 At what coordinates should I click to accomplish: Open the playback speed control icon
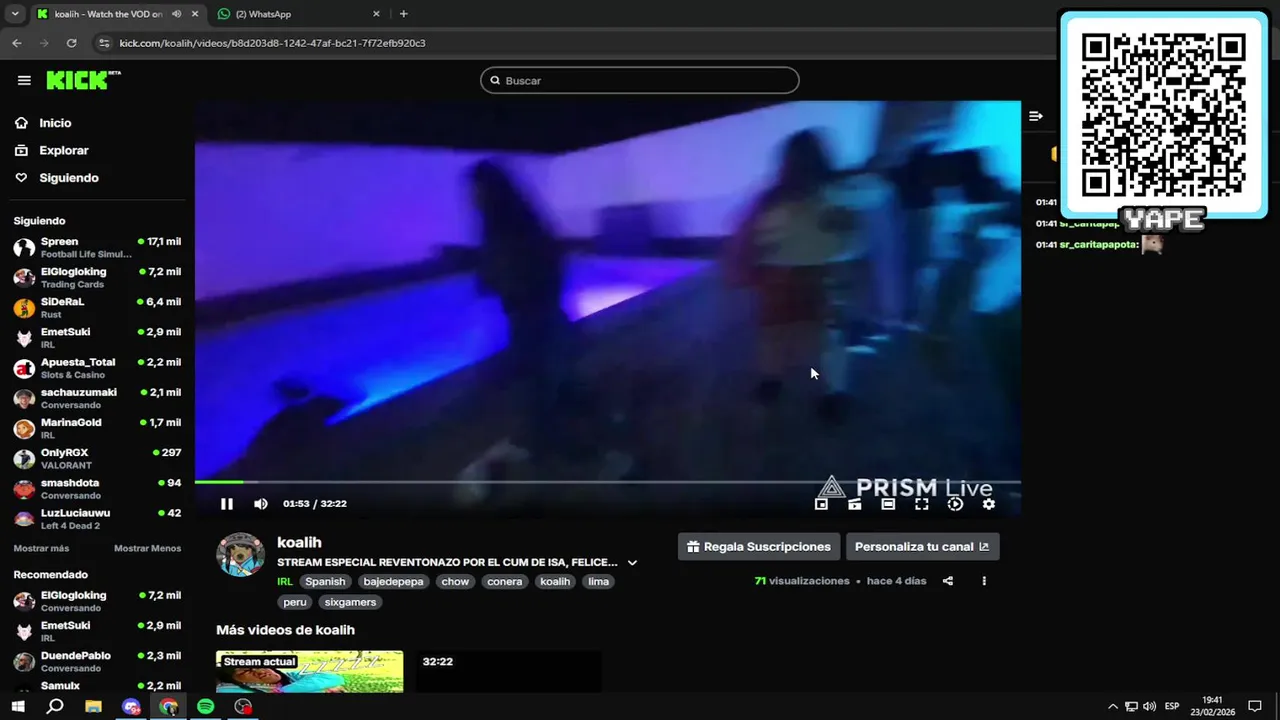955,504
